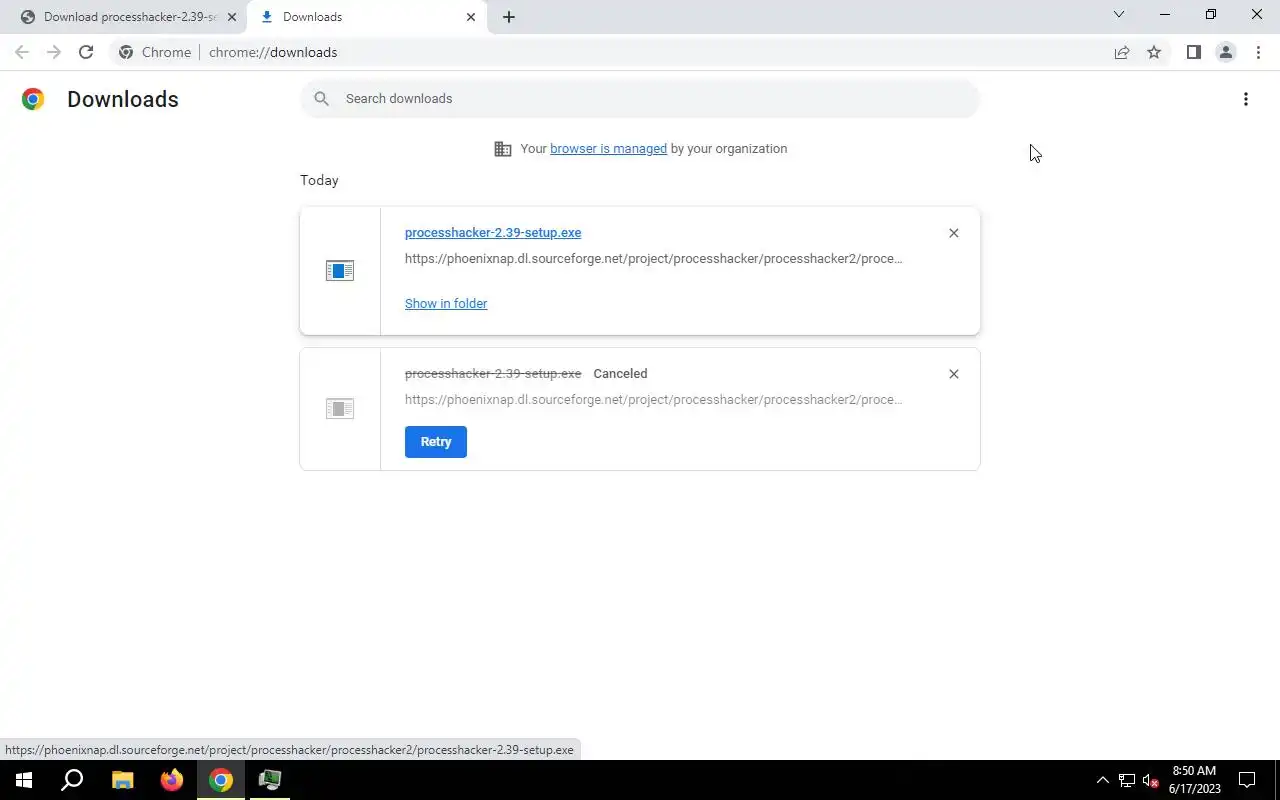
Task: Open the Chrome three-dot menu in toolbar
Action: [x=1258, y=52]
